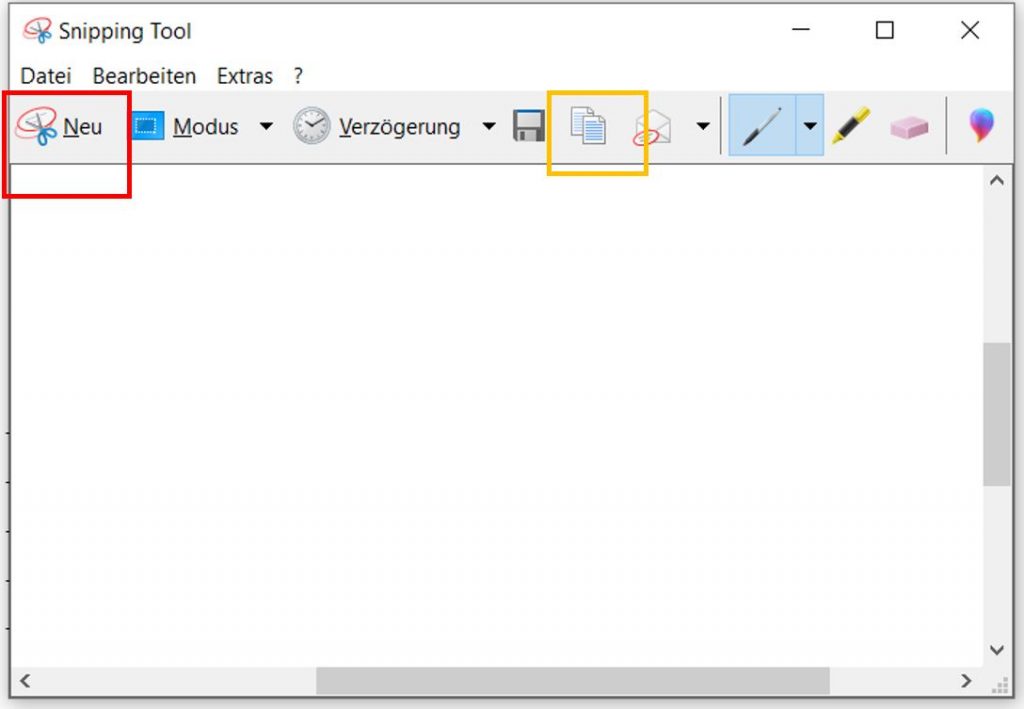Copy the snip with the copy icon
1024x709 pixels.
588,125
